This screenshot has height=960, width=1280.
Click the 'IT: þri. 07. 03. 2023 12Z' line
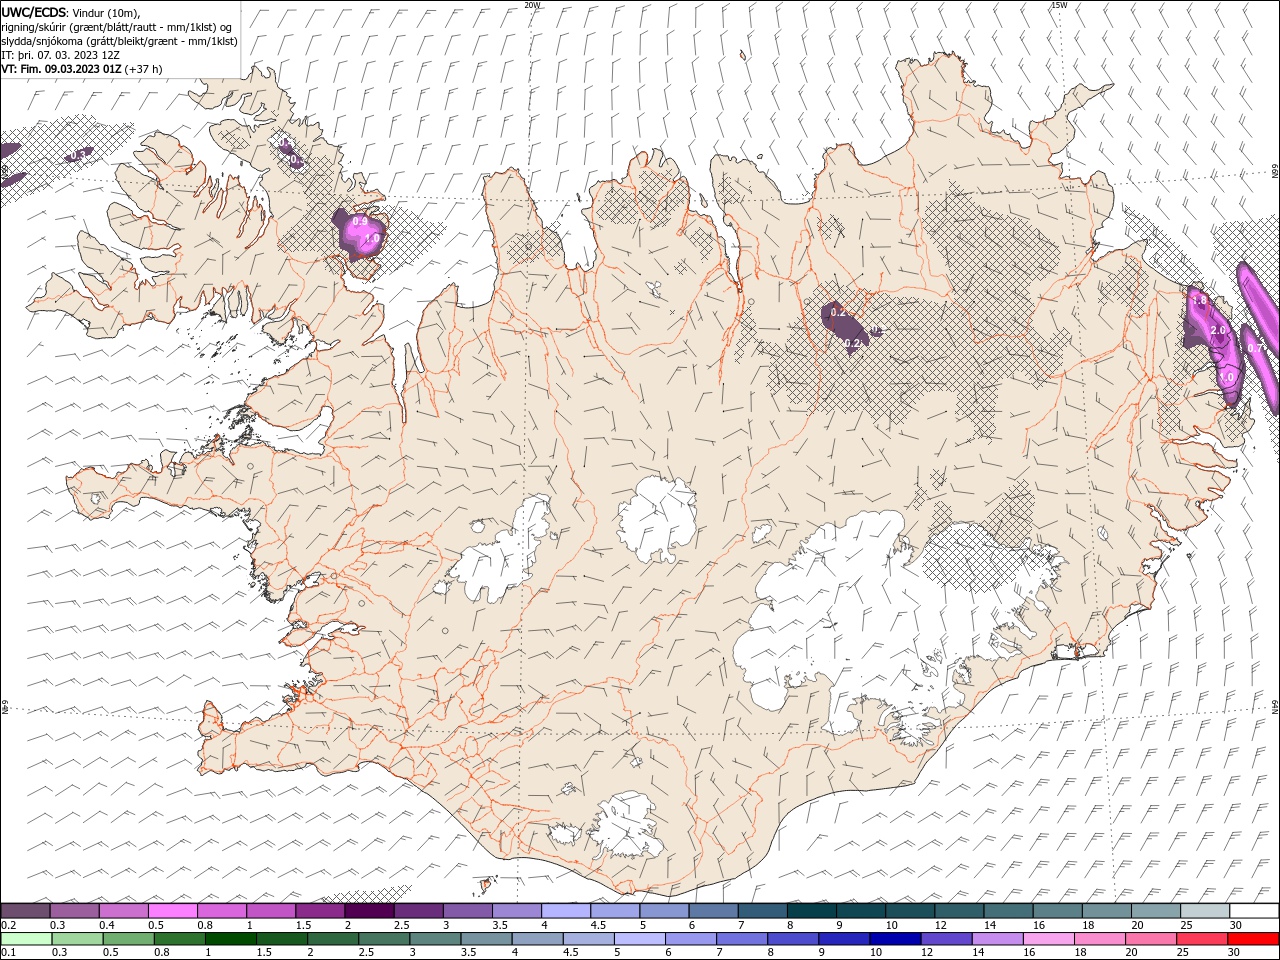(60, 55)
